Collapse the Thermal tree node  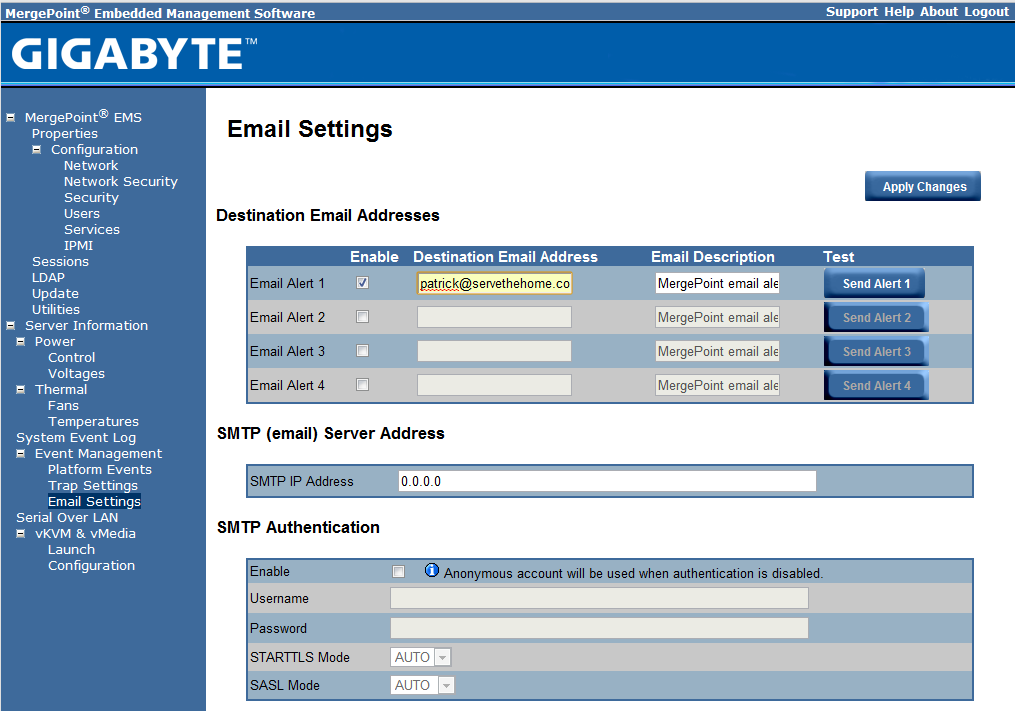click(x=21, y=389)
